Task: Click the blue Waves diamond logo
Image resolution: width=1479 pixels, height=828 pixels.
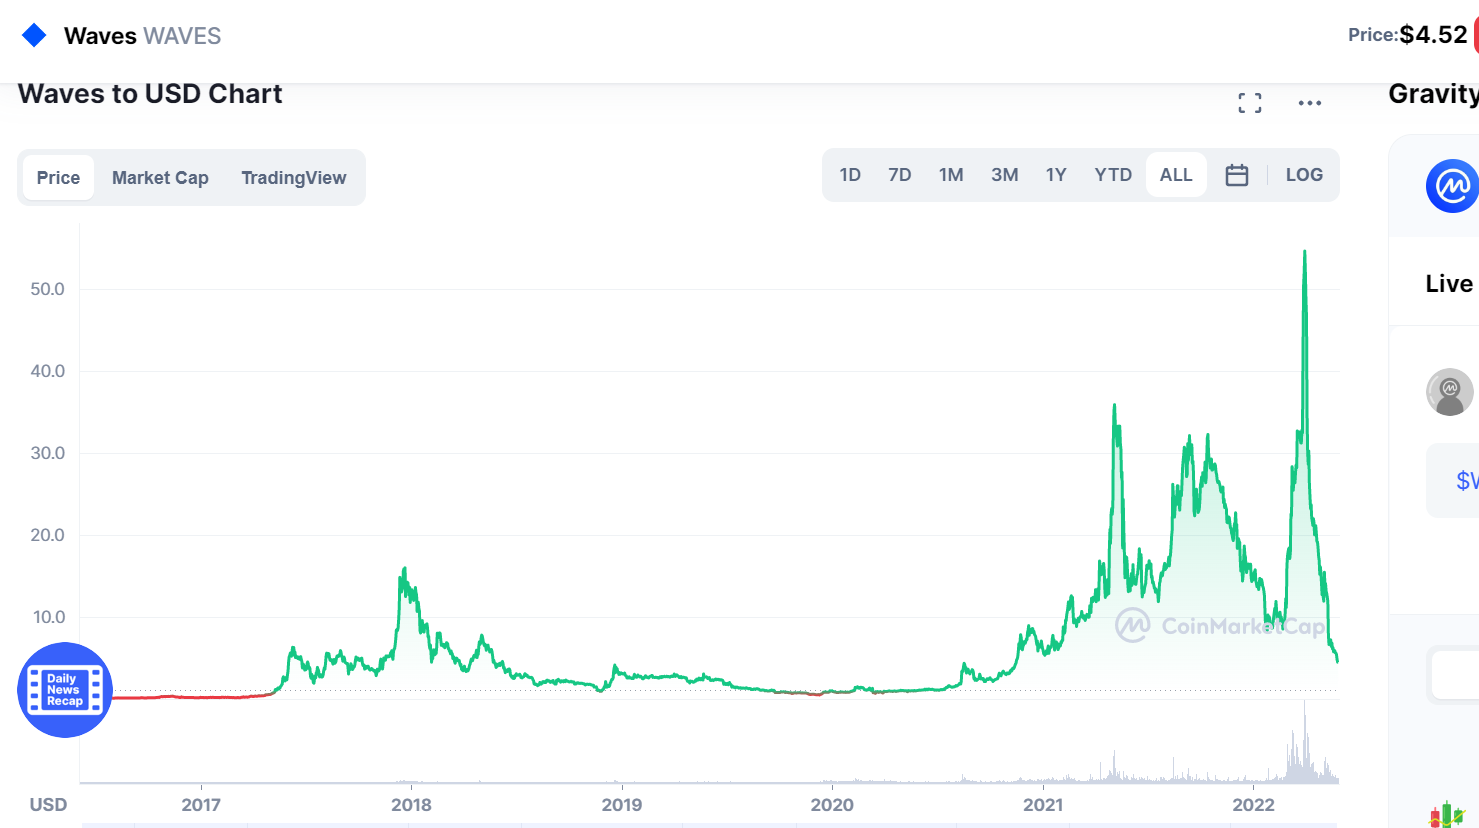Action: (34, 36)
